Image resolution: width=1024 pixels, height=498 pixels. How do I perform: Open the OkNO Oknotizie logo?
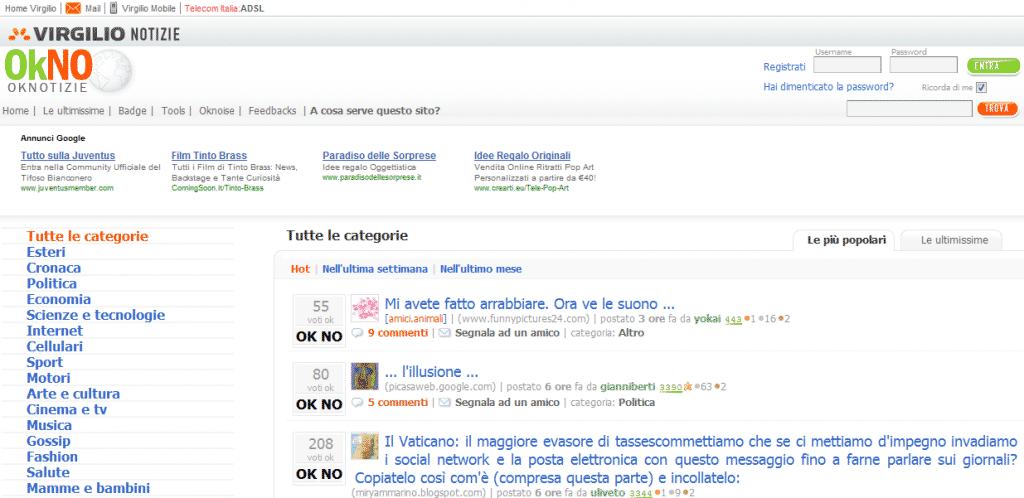pos(68,71)
